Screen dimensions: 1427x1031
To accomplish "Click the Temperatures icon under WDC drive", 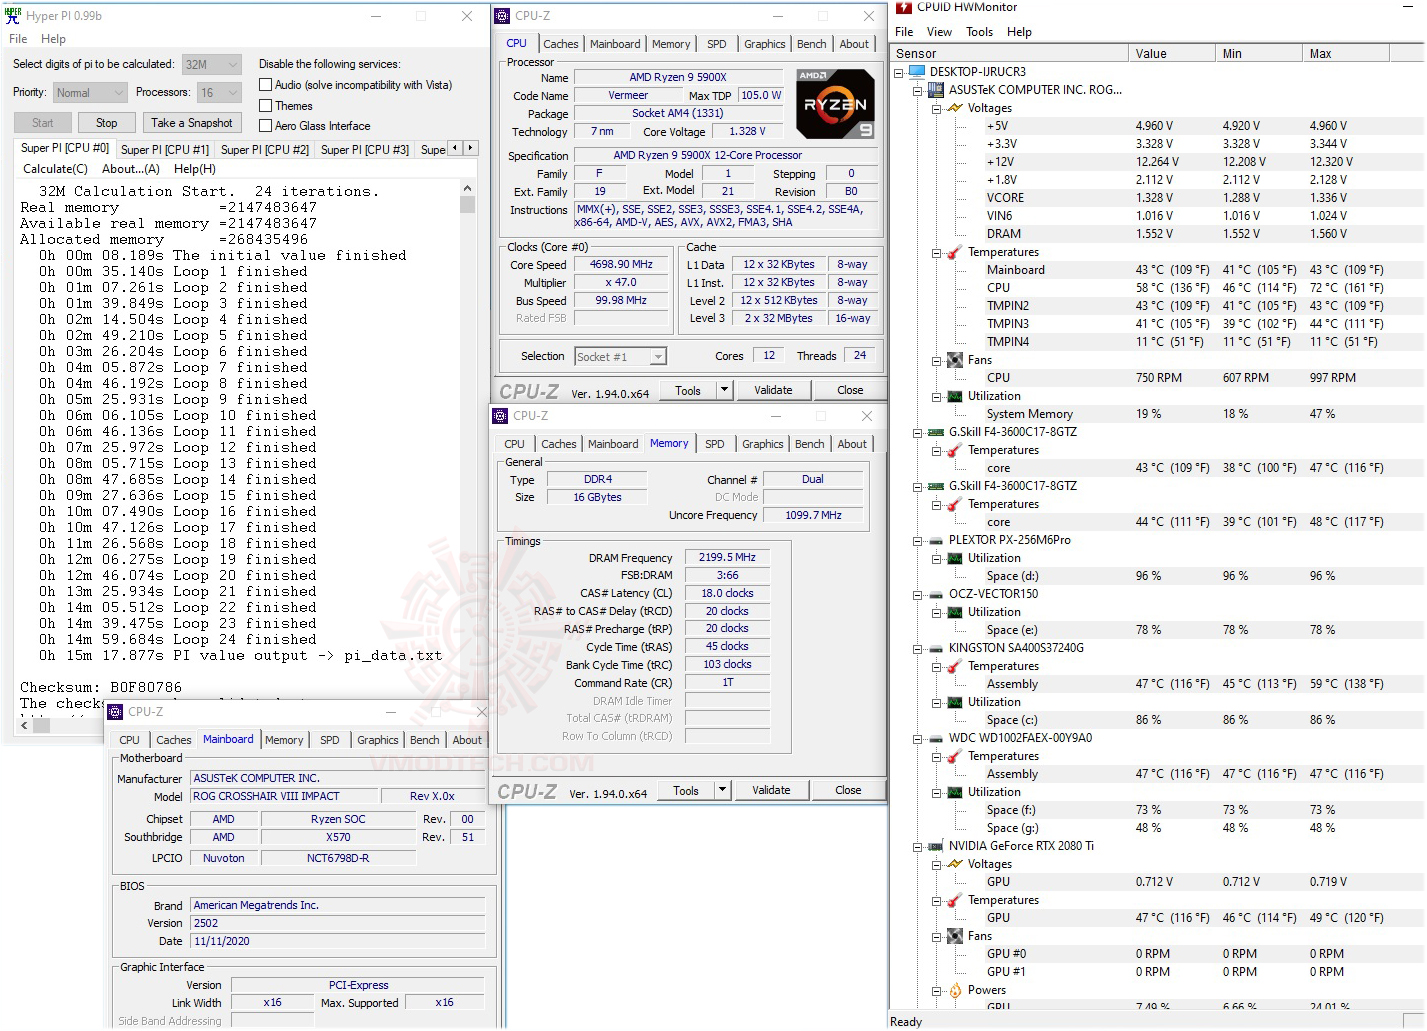I will [955, 756].
